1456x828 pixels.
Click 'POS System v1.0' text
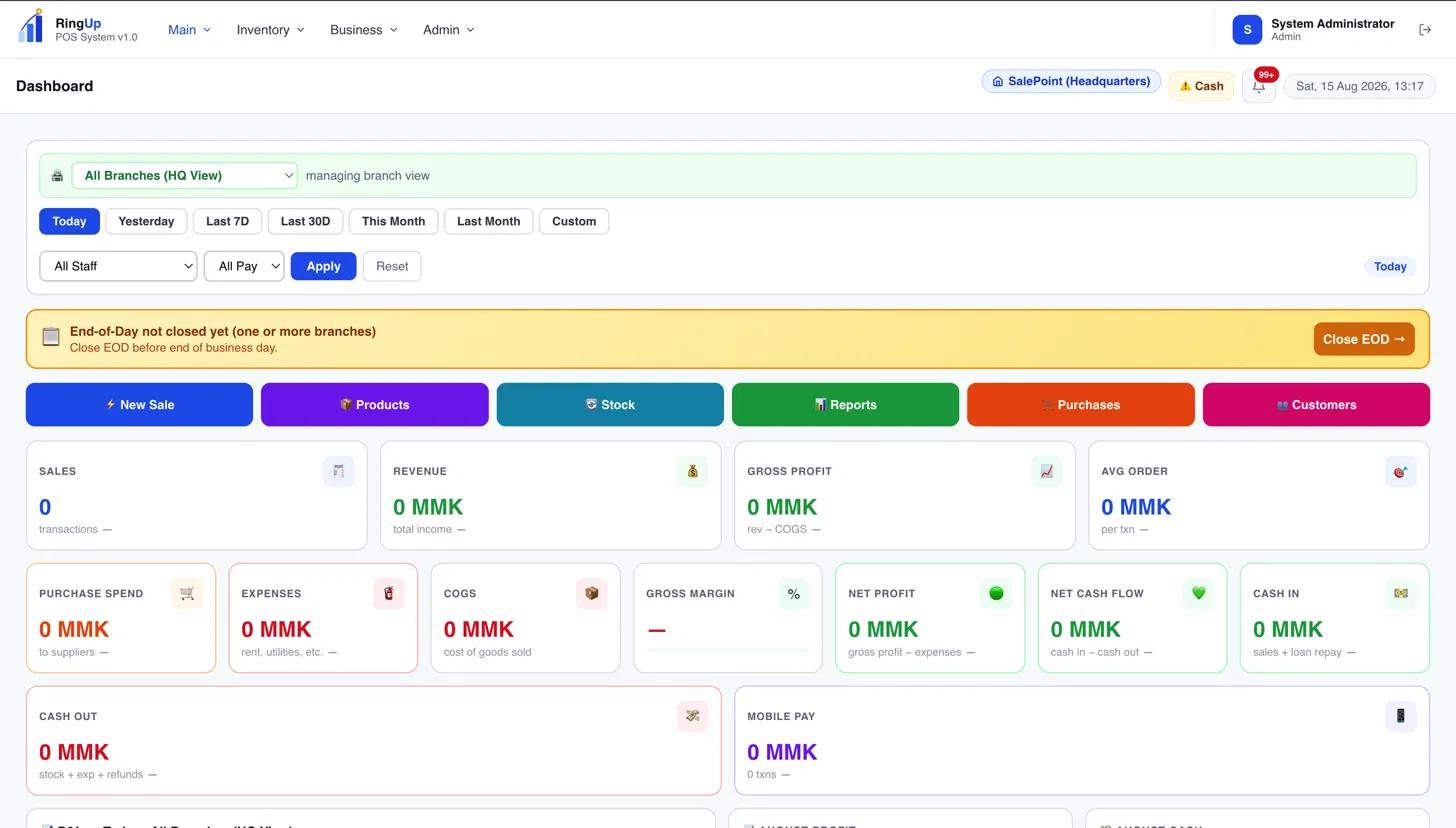tap(96, 37)
